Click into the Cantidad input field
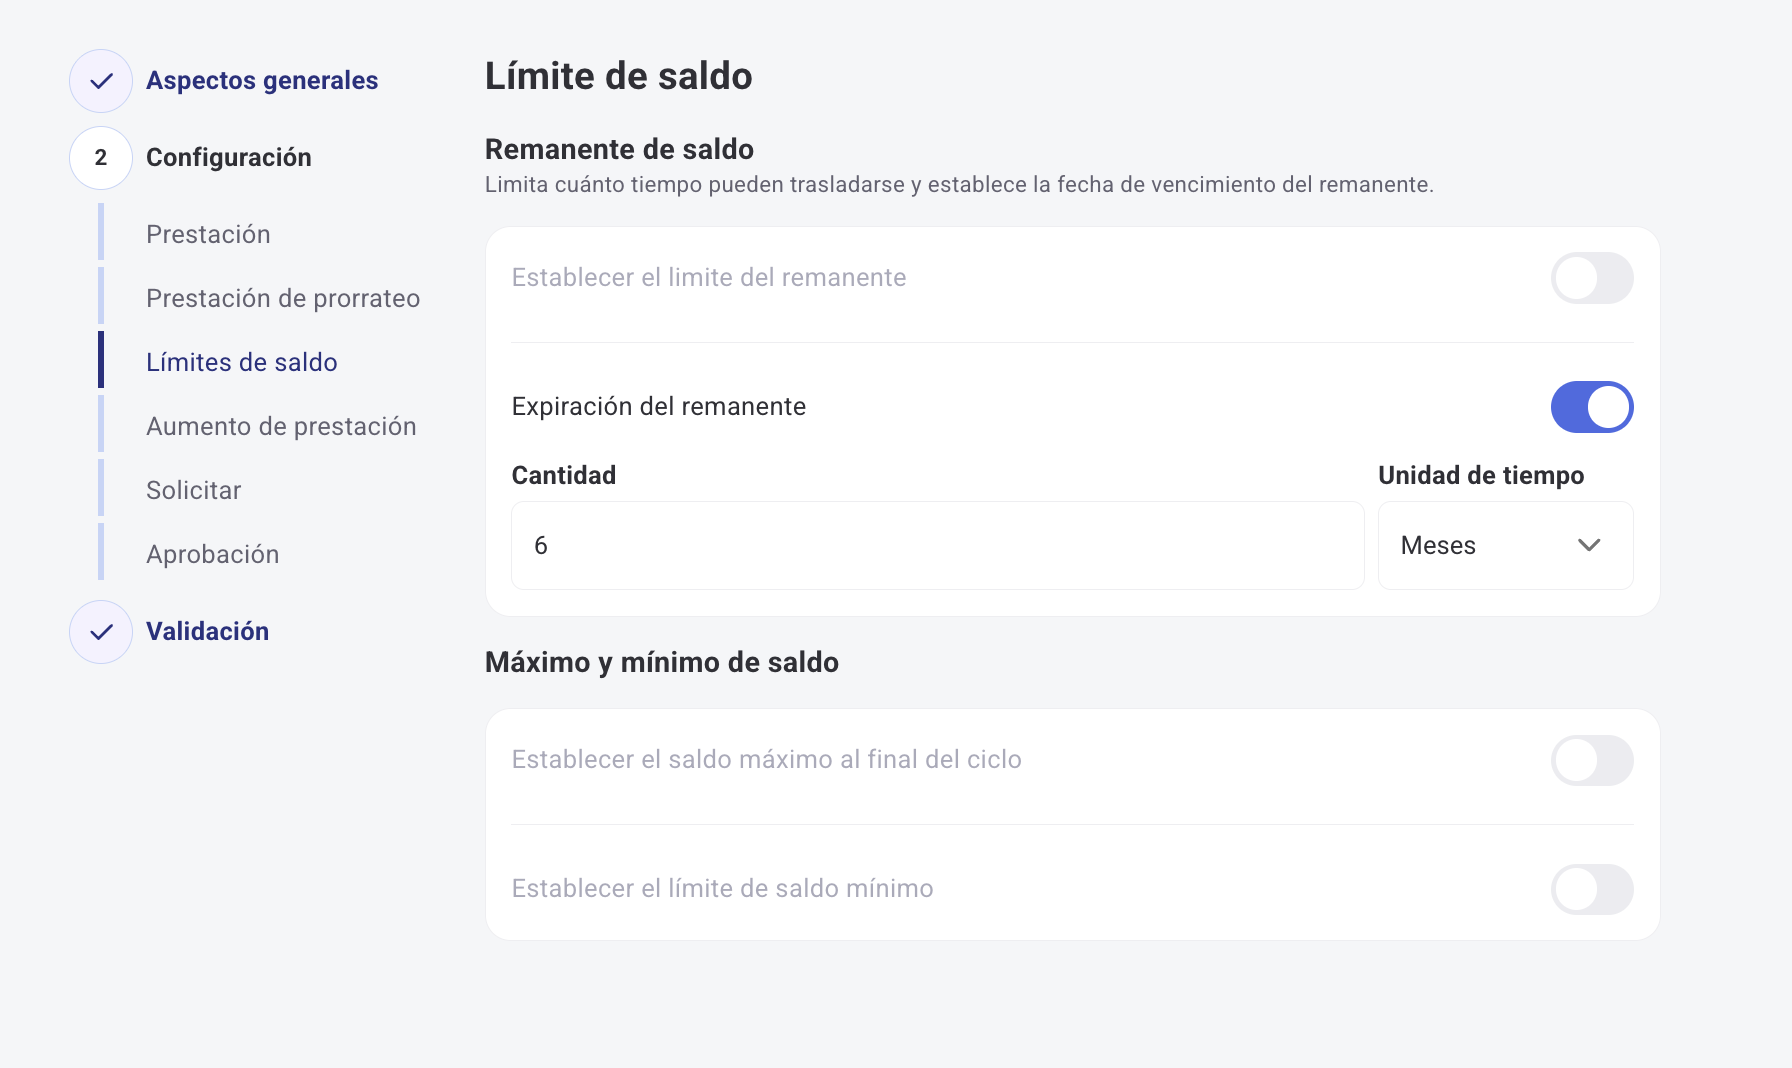This screenshot has height=1068, width=1792. [937, 545]
